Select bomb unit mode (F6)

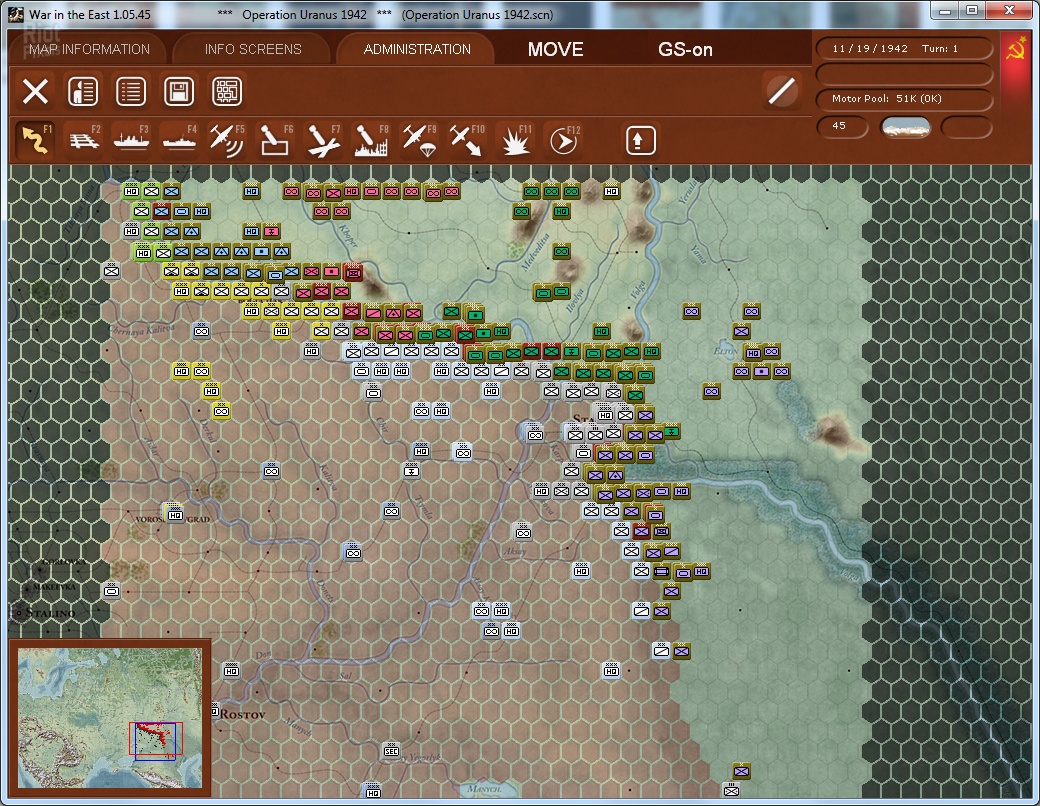pos(275,140)
